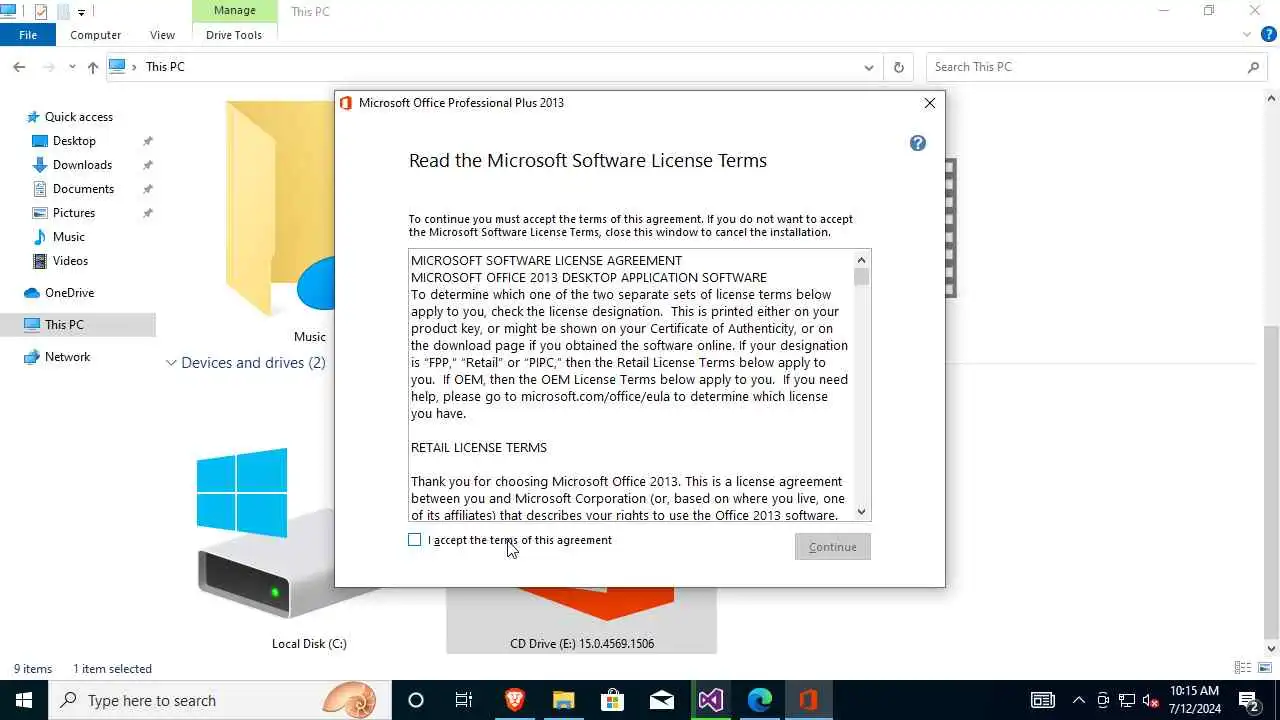Open Downloads in the navigation pane
1280x720 pixels.
pos(82,165)
